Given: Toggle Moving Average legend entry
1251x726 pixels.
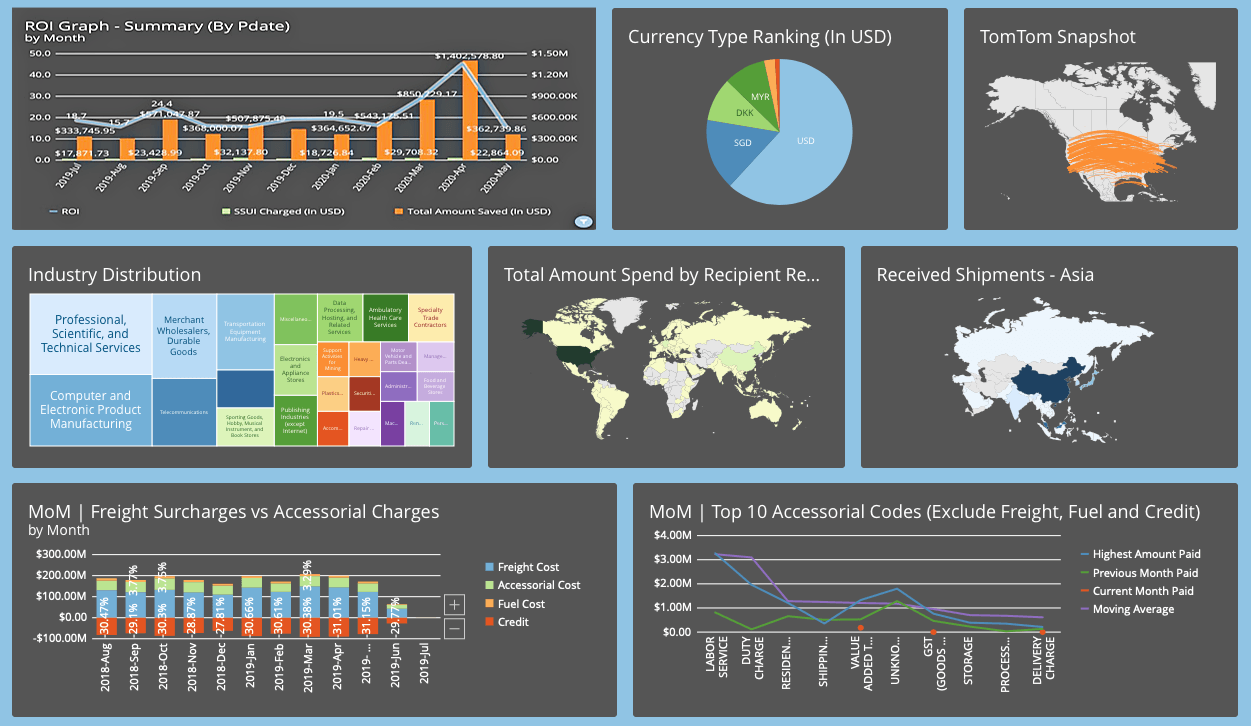Looking at the screenshot, I should click(x=1133, y=609).
